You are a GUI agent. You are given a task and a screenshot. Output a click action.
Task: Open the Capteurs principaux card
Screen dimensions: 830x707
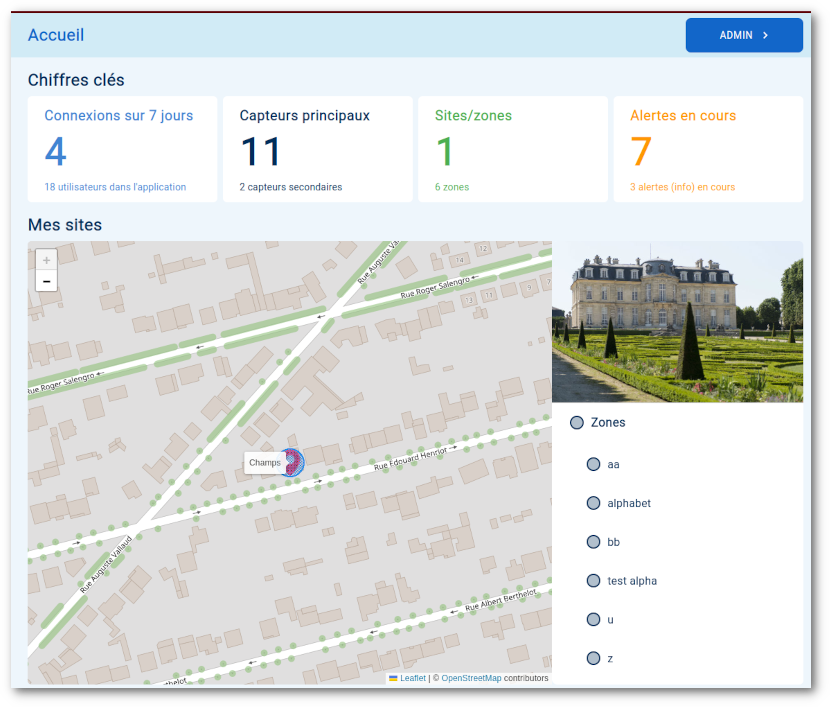click(x=317, y=149)
